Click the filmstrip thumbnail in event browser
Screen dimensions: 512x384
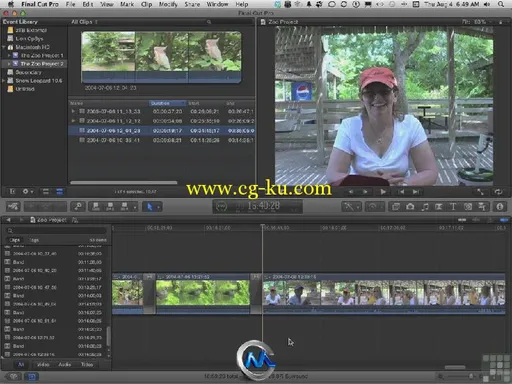161,57
